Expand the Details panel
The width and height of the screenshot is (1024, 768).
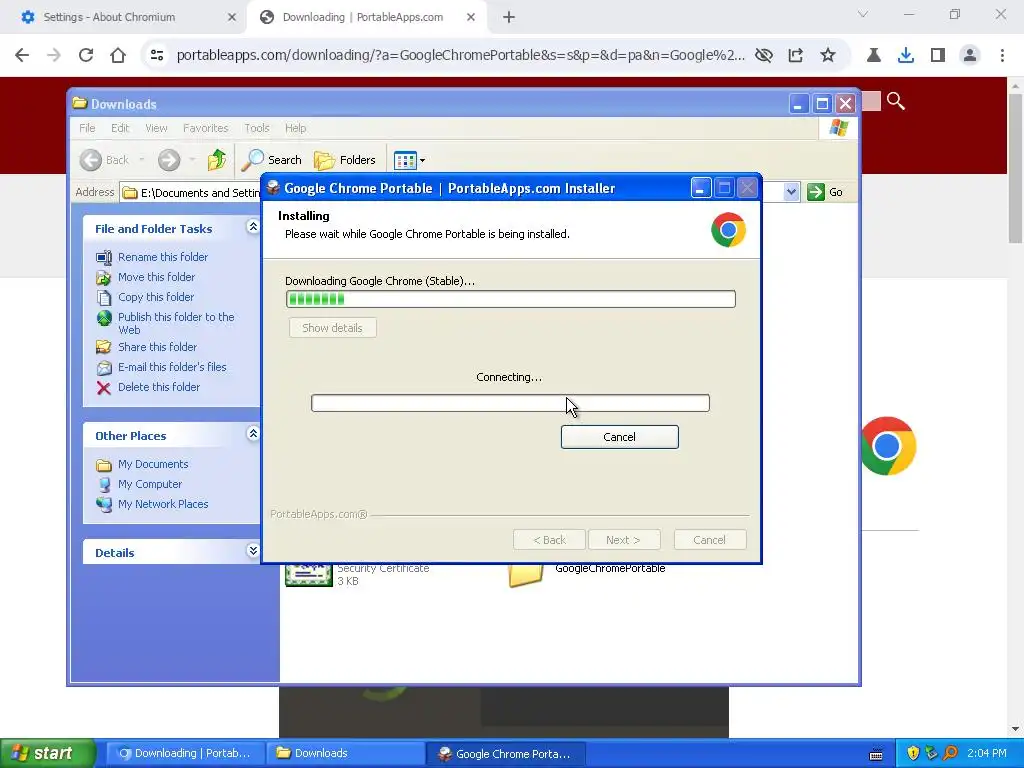pos(253,551)
